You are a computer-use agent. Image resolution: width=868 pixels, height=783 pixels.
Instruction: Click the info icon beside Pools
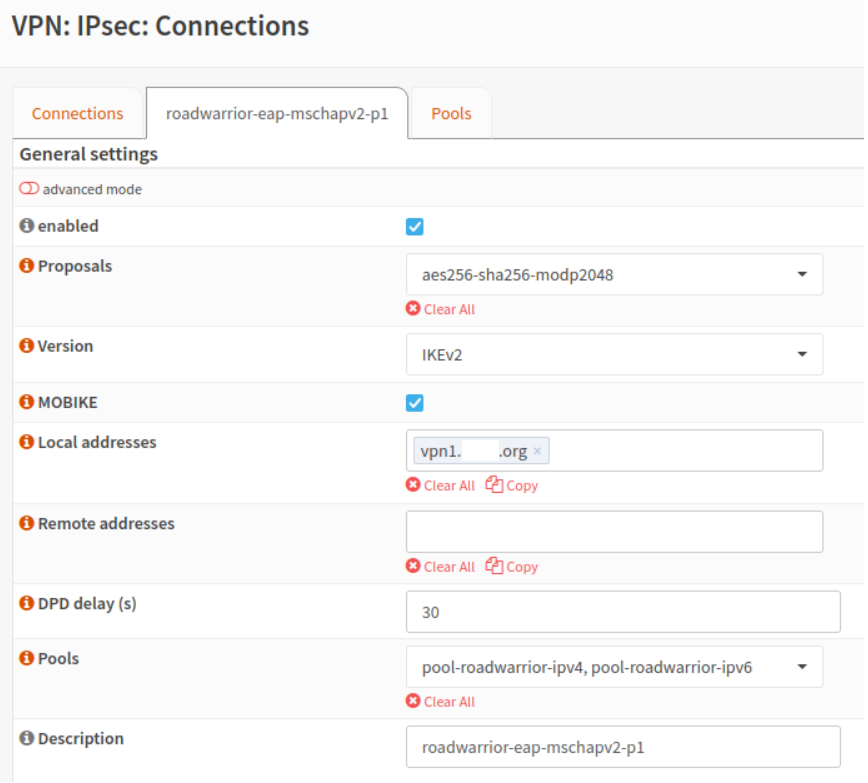(26, 658)
